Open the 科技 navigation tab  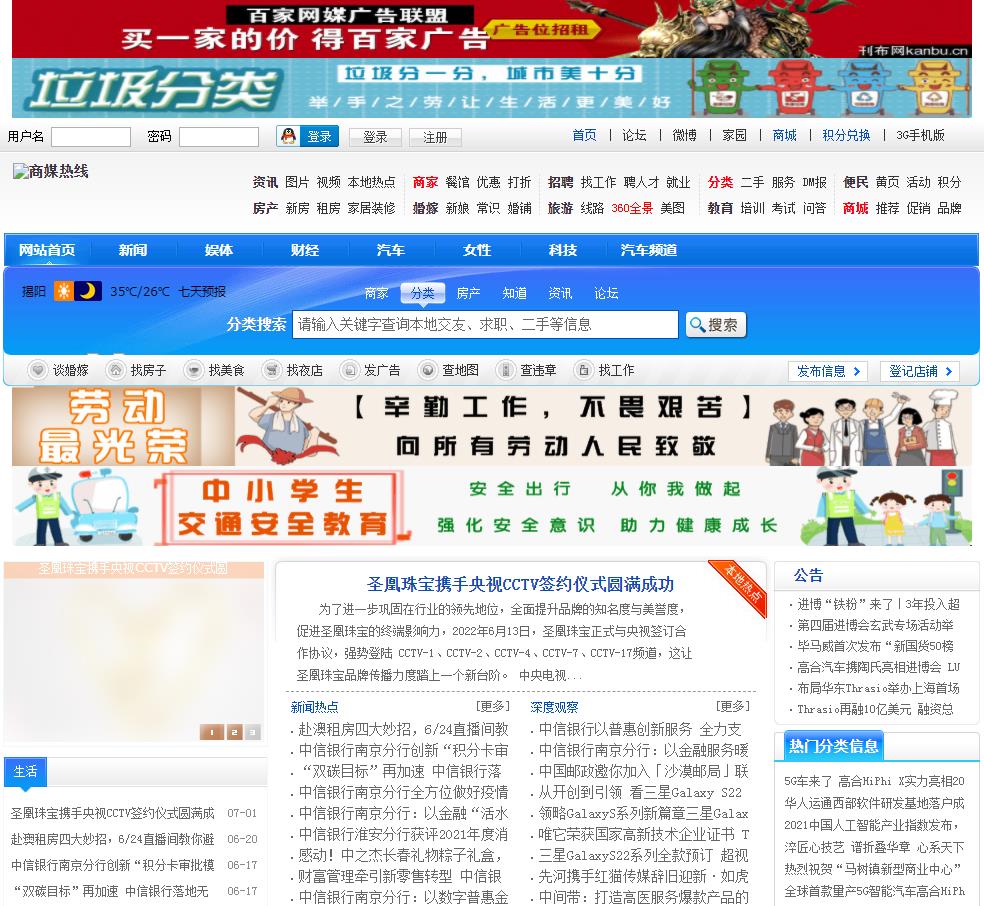pyautogui.click(x=563, y=250)
